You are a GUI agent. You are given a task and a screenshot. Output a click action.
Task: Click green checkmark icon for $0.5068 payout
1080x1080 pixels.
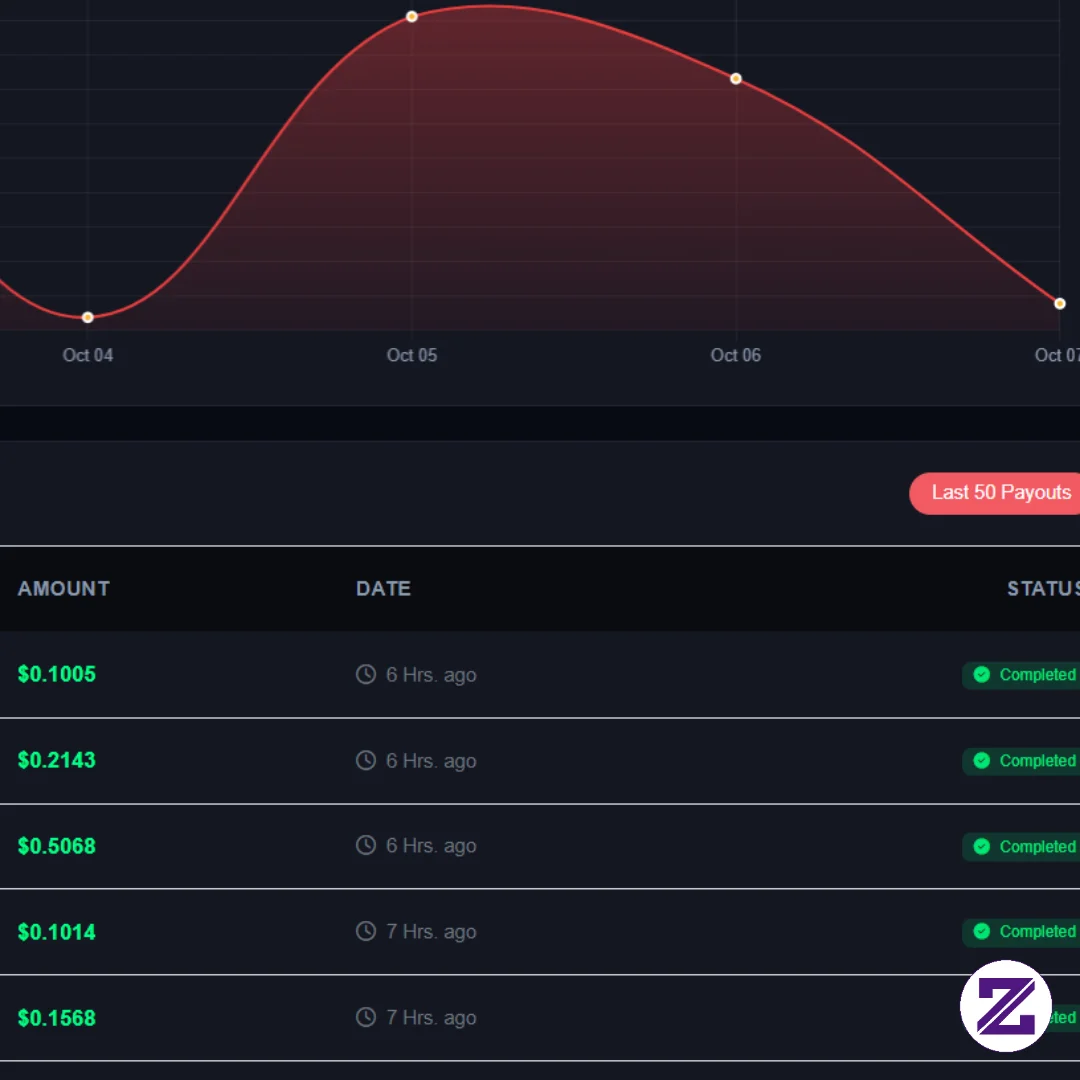[982, 847]
